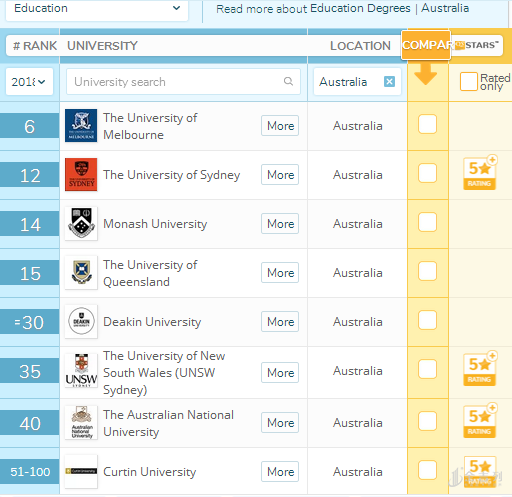Image resolution: width=512 pixels, height=497 pixels.
Task: Check compare box for Australian National University
Action: coord(427,421)
